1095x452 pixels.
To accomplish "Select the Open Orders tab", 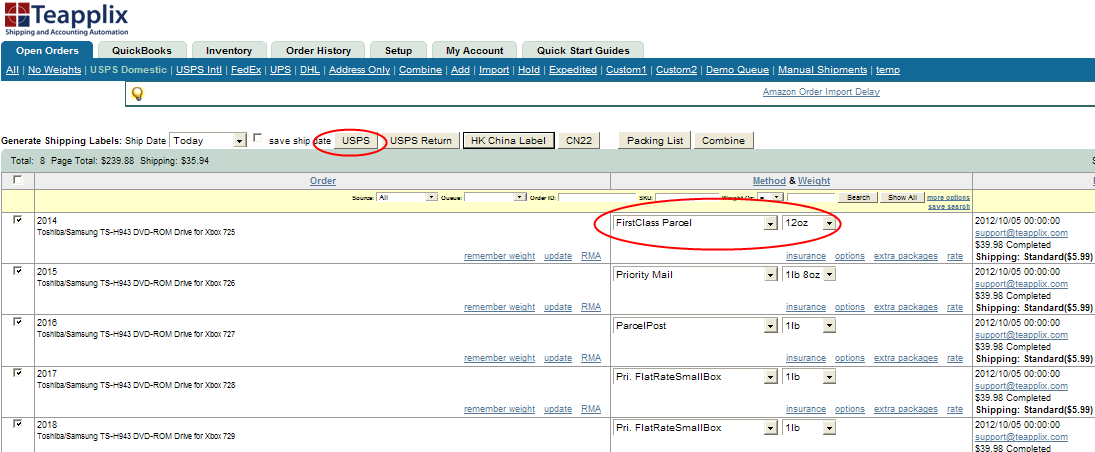I will [48, 50].
